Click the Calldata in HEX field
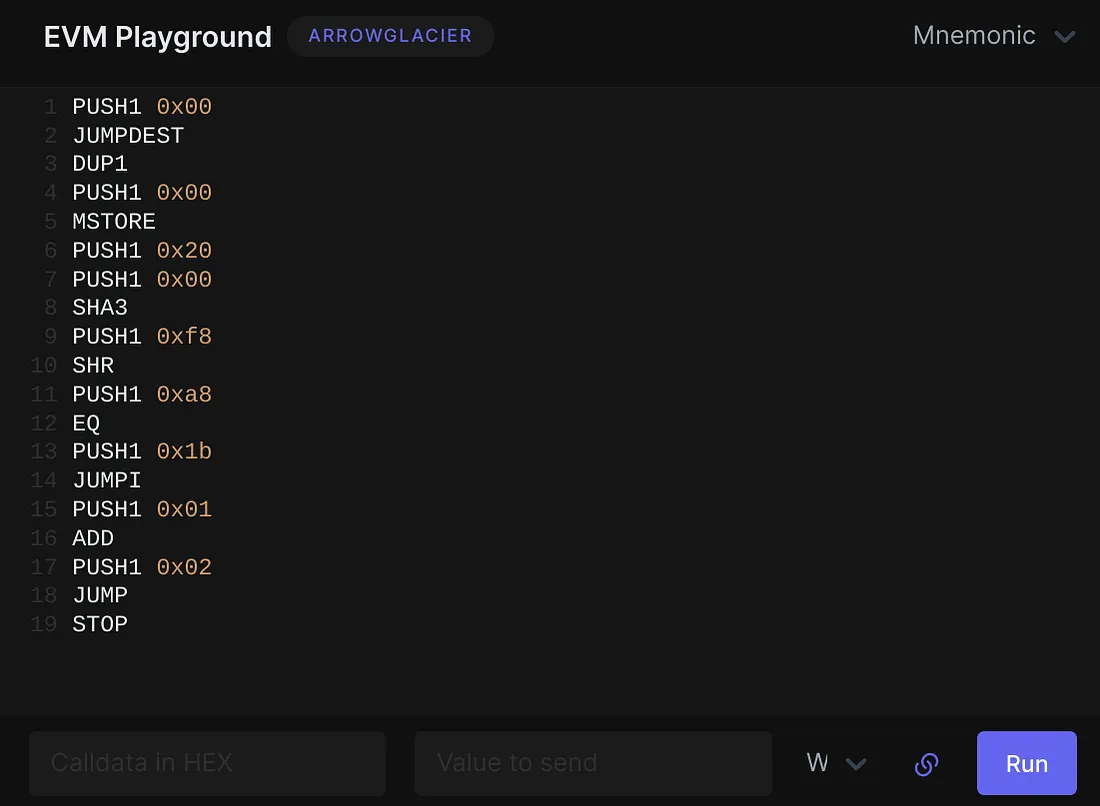This screenshot has height=806, width=1100. tap(207, 764)
